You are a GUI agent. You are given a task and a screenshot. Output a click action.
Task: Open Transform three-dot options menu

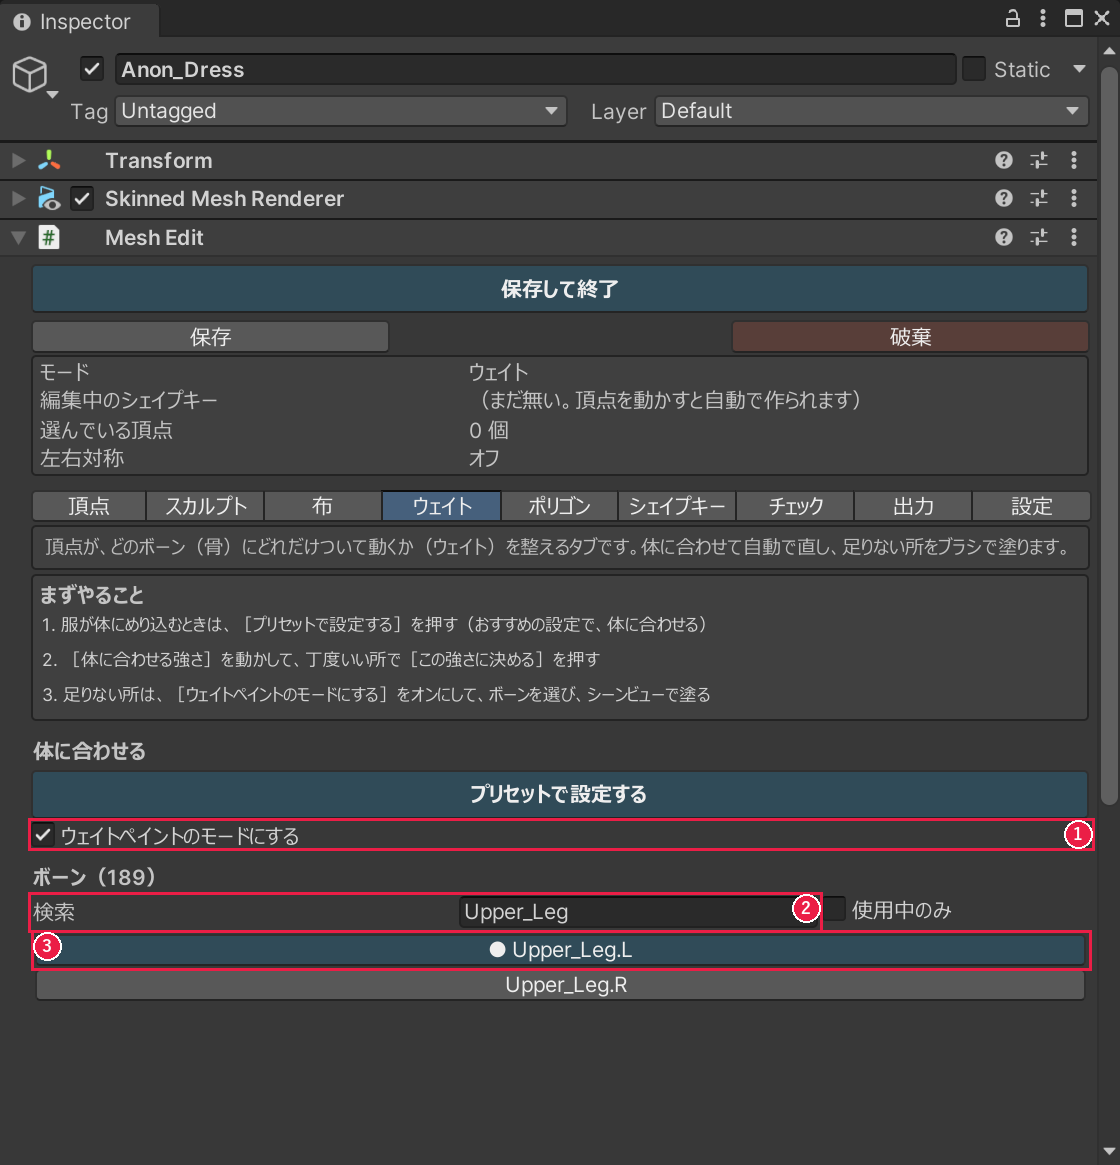pos(1074,160)
